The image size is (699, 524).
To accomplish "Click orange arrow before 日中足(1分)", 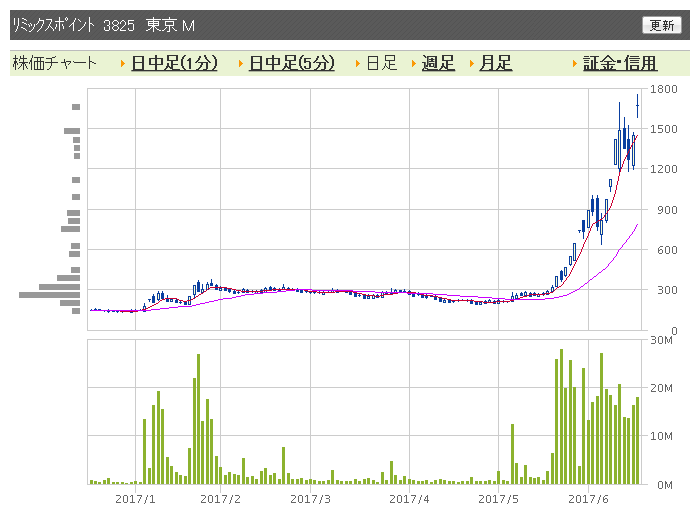I will (123, 63).
